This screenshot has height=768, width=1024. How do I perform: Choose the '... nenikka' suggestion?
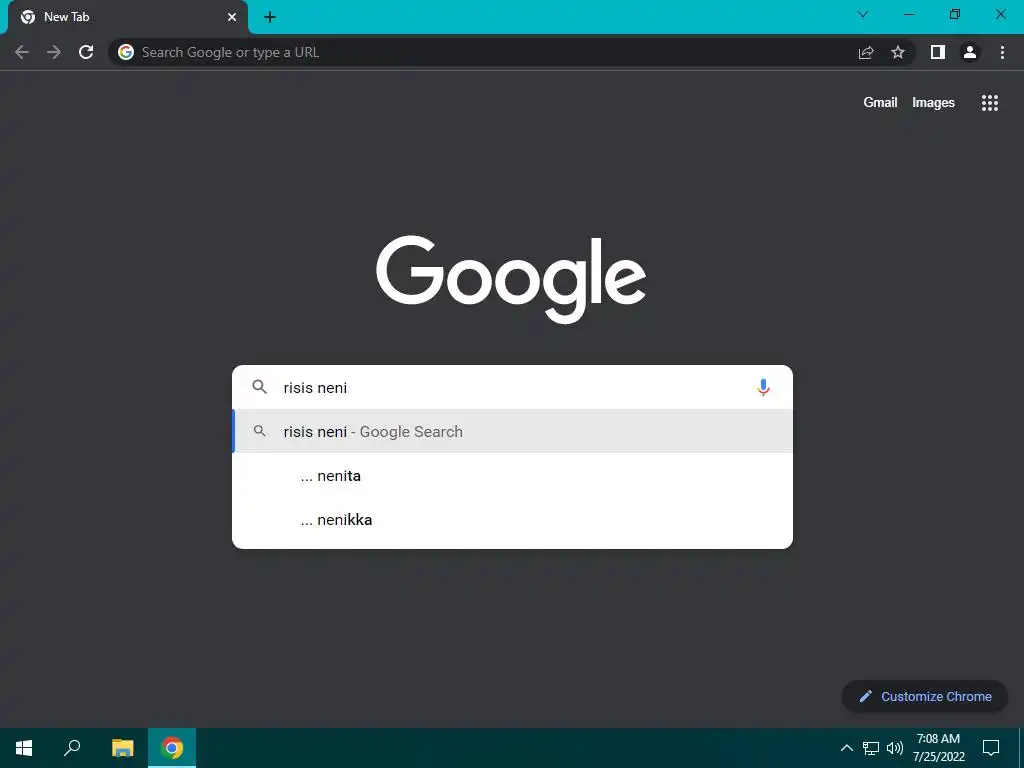point(513,519)
